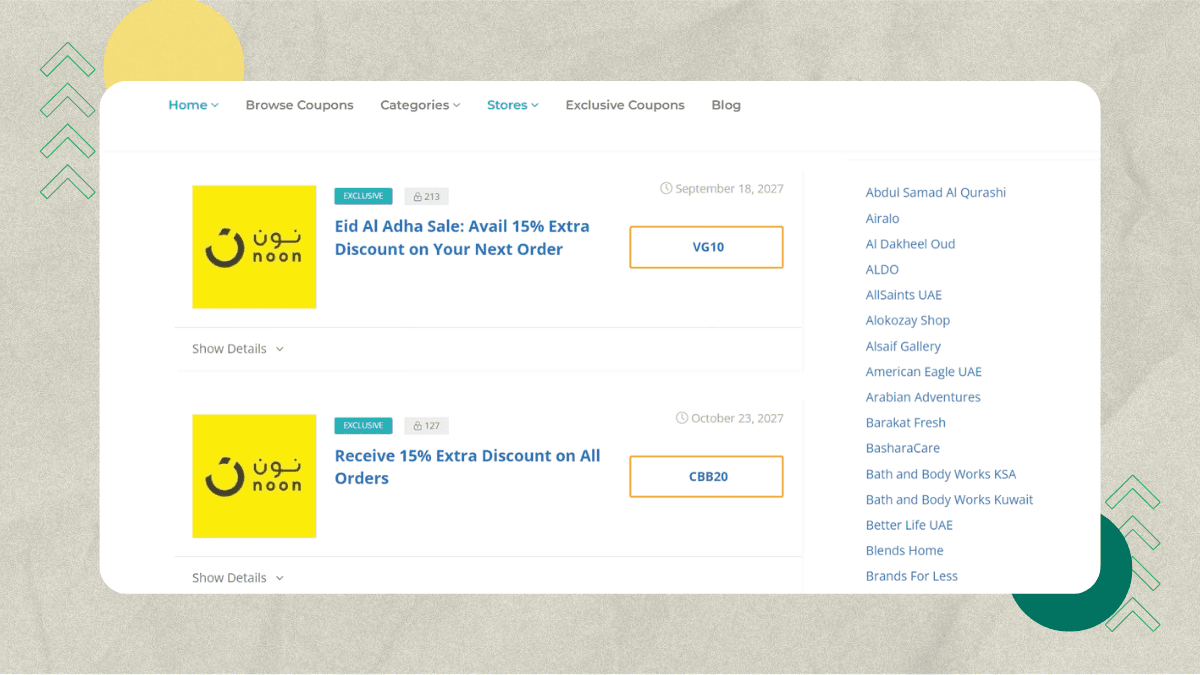This screenshot has width=1200, height=675.
Task: Open Bath and Body Works KSA link
Action: coord(941,474)
